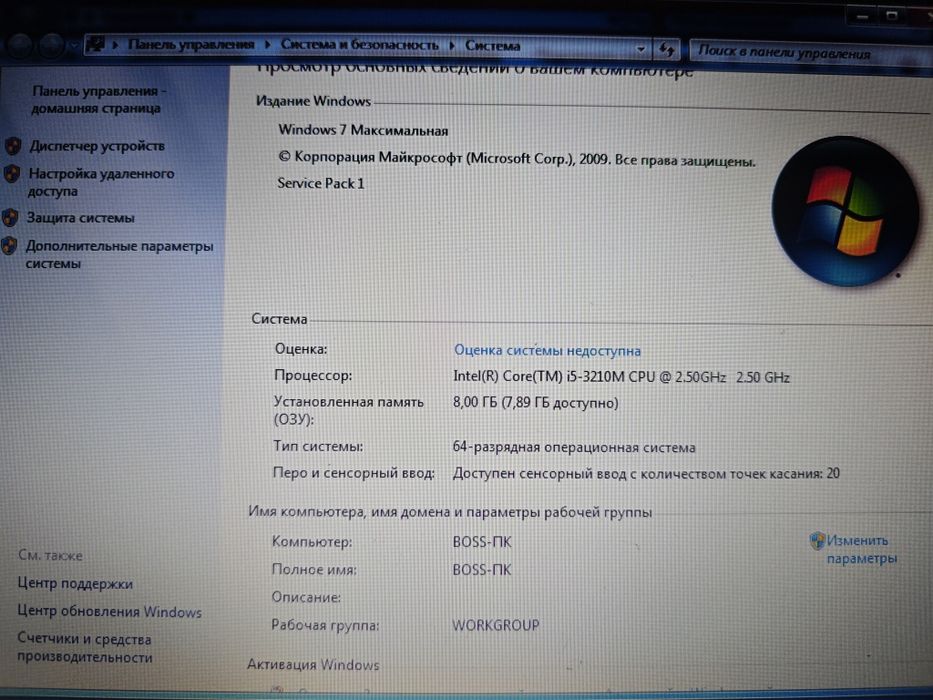Select BOSS-ПК next to Полное имя
The height and width of the screenshot is (700, 933).
pos(482,570)
